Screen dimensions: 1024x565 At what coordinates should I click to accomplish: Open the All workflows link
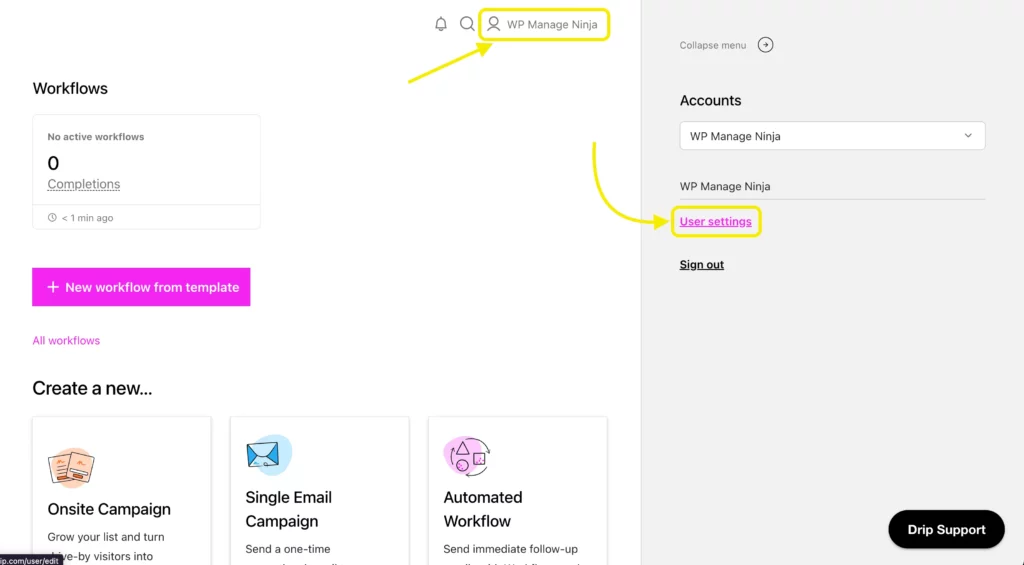click(x=66, y=340)
